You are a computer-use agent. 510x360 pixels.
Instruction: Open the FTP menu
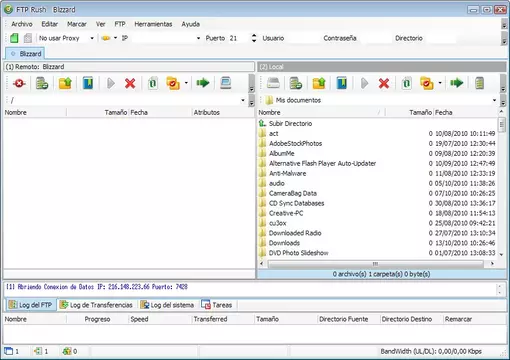tap(120, 24)
